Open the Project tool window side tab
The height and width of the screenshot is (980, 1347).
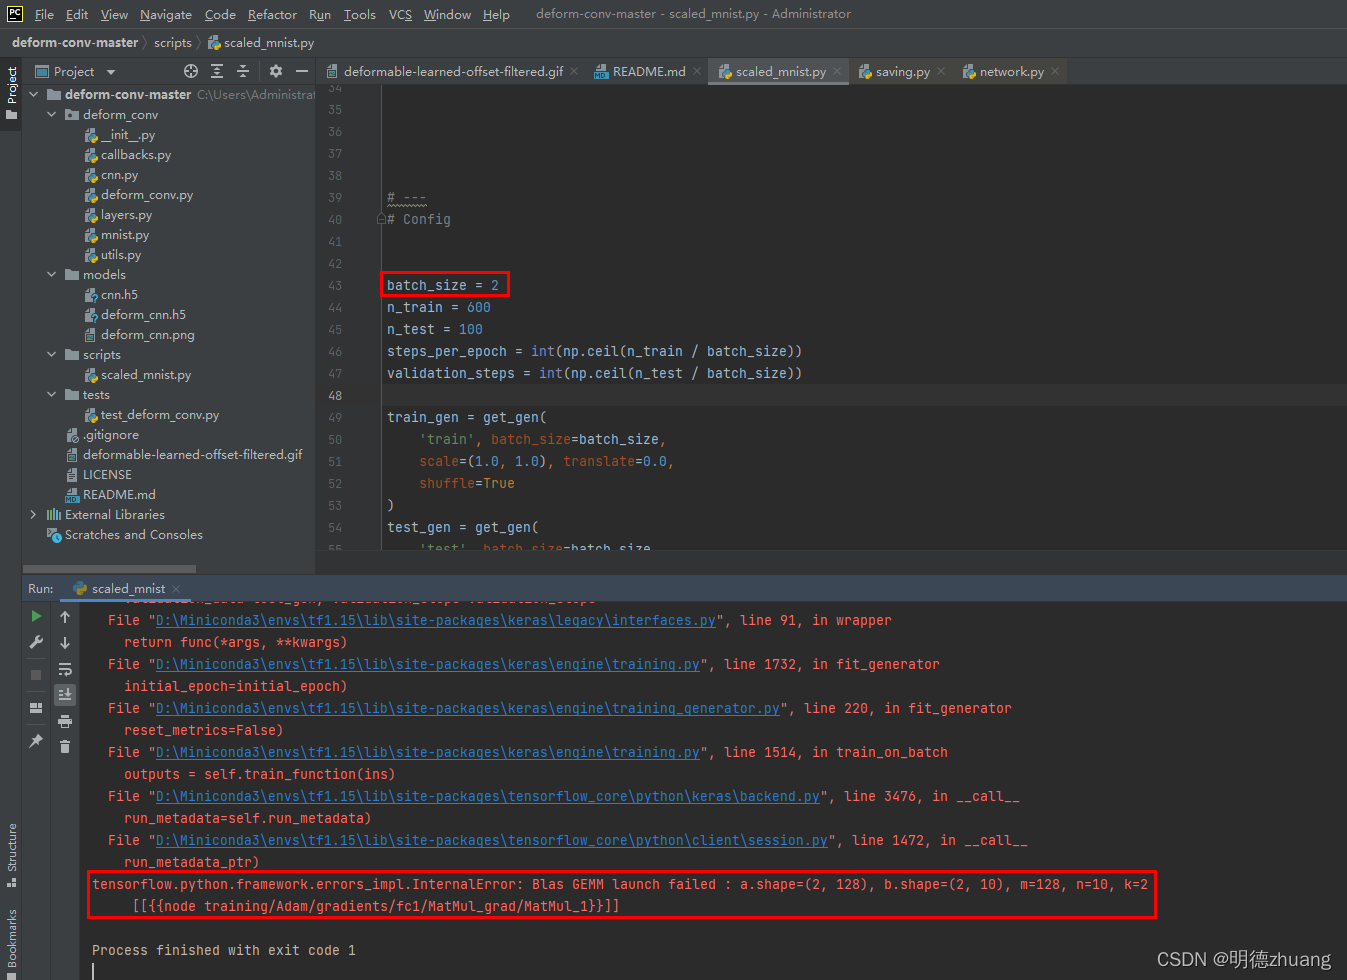[12, 93]
